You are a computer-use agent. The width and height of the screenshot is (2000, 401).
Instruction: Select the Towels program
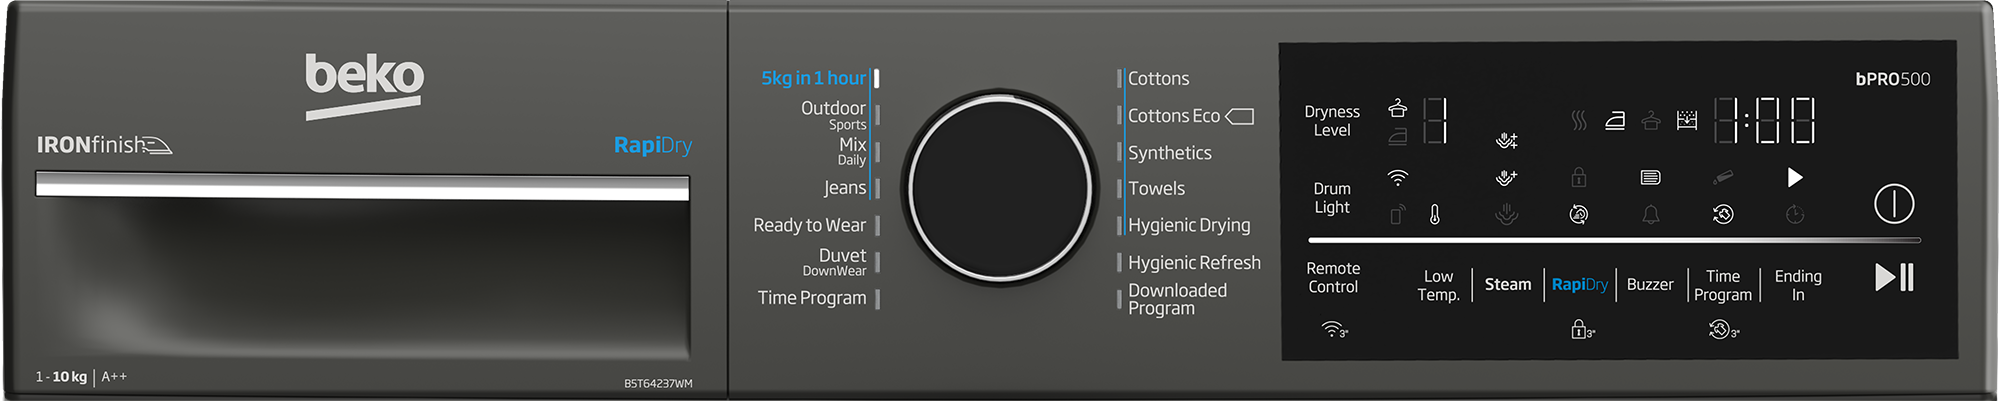[x=1156, y=188]
